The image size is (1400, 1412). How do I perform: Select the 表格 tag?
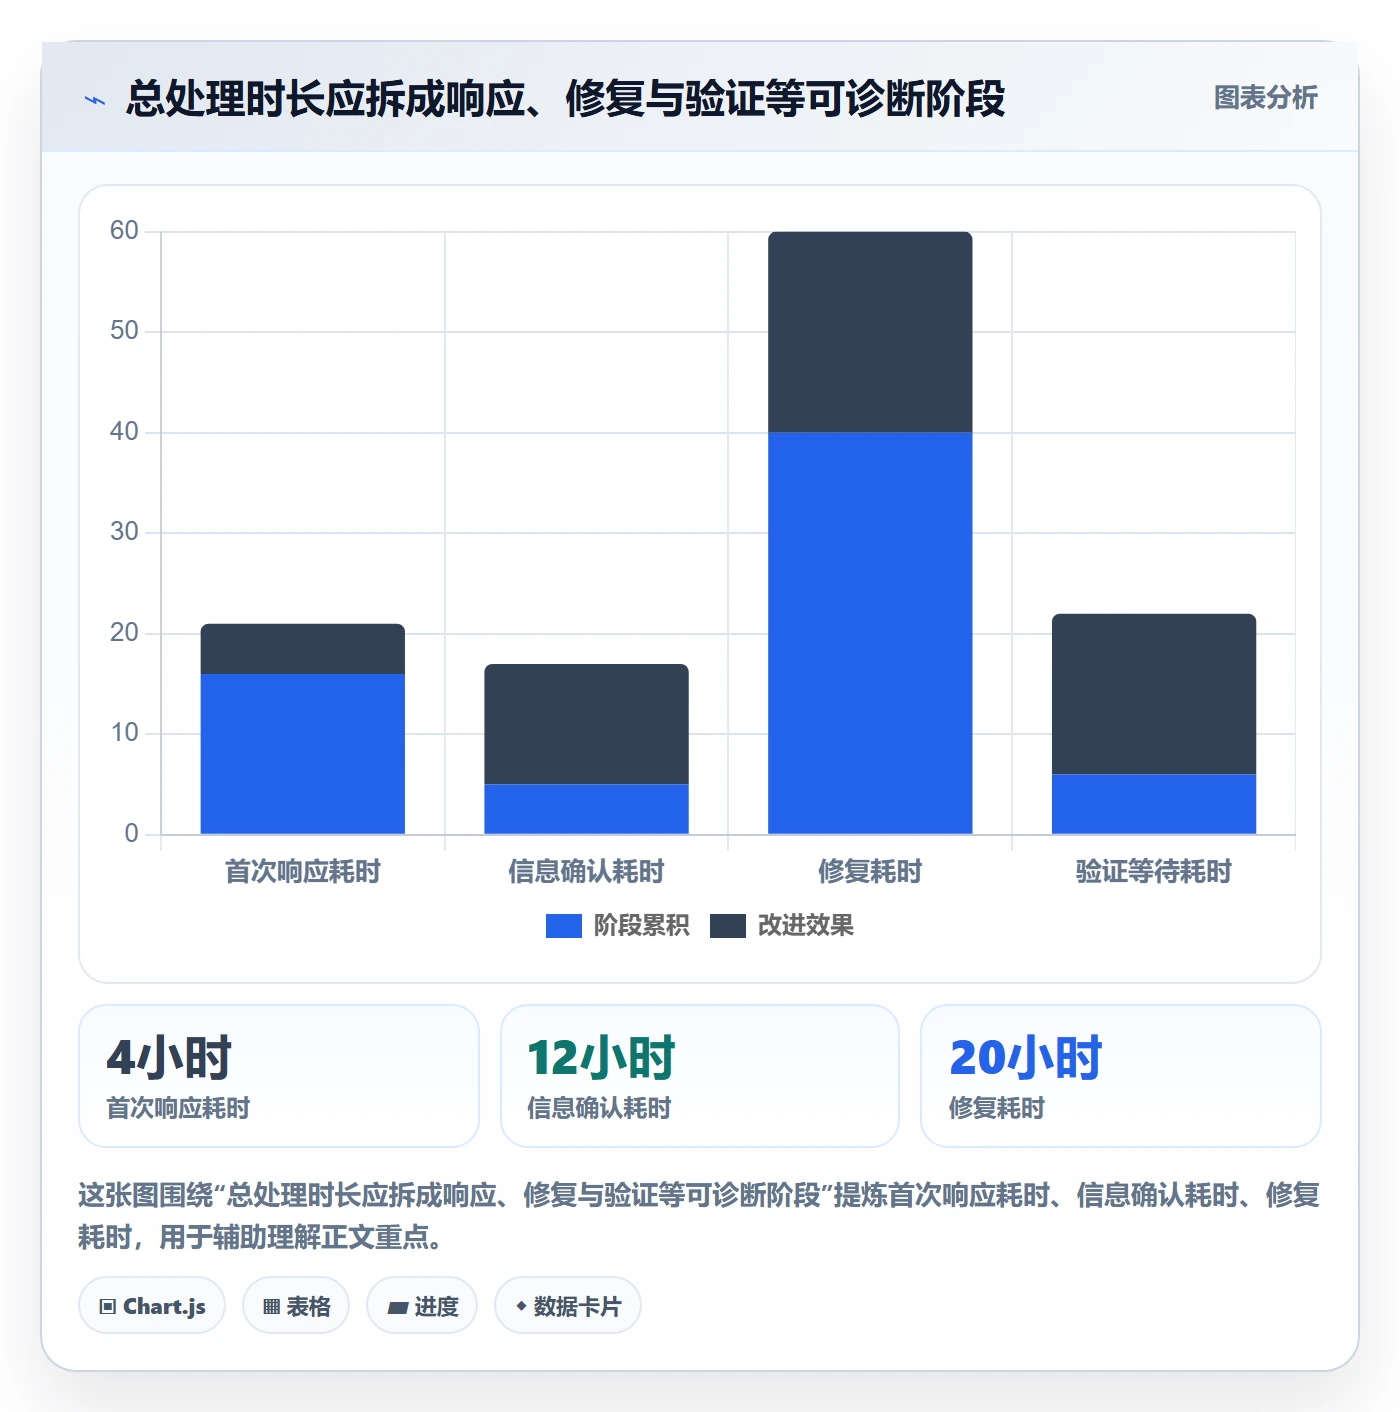(296, 1306)
